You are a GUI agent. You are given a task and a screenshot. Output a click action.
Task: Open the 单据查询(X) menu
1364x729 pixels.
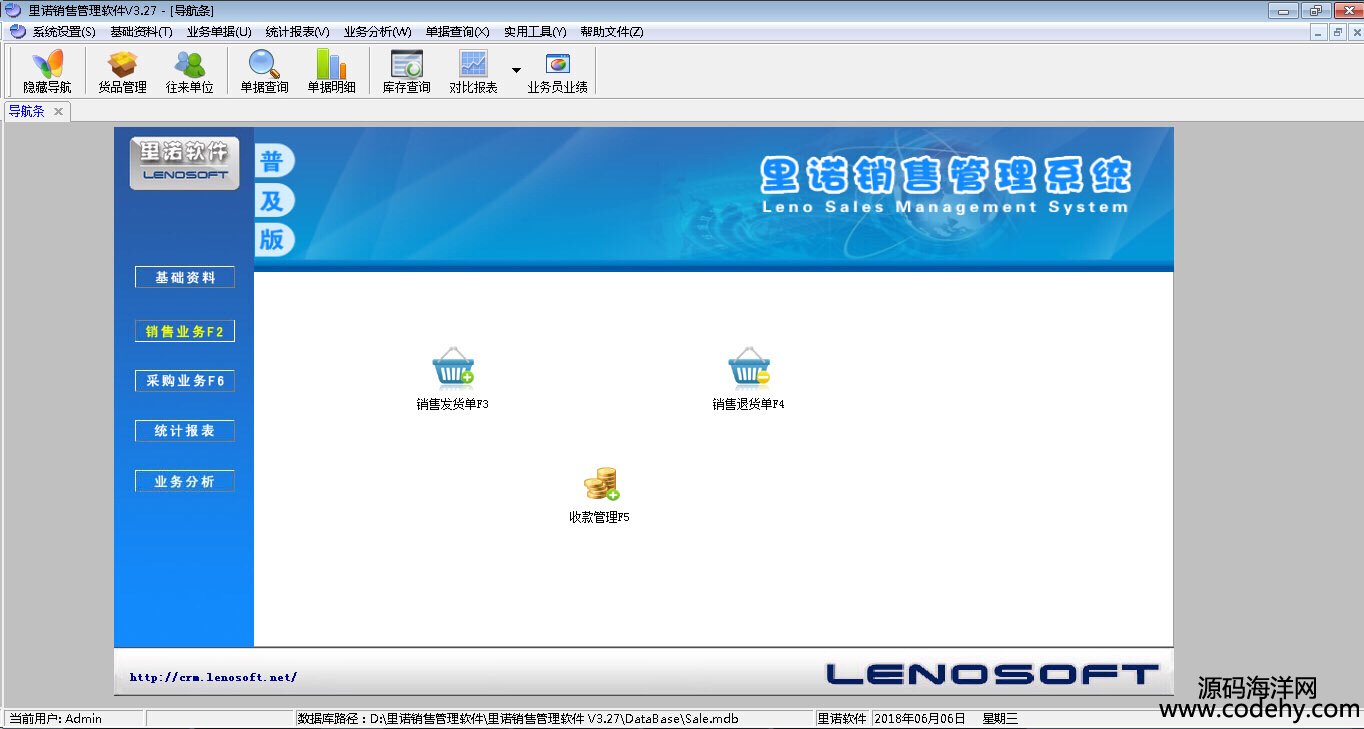[x=457, y=32]
